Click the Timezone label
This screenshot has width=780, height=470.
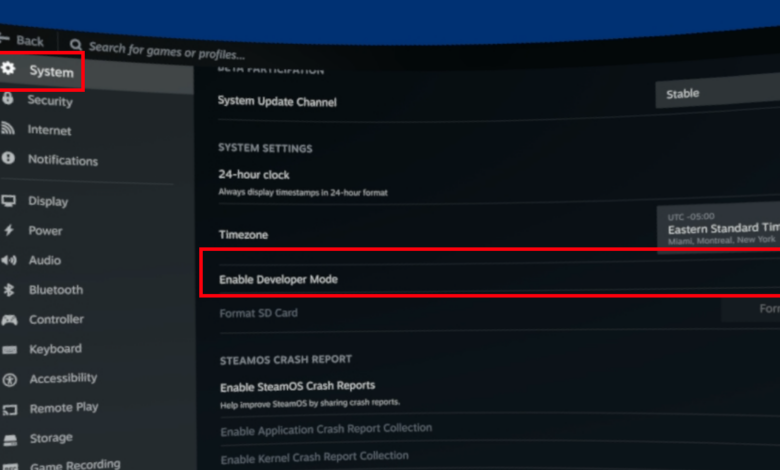click(x=243, y=235)
